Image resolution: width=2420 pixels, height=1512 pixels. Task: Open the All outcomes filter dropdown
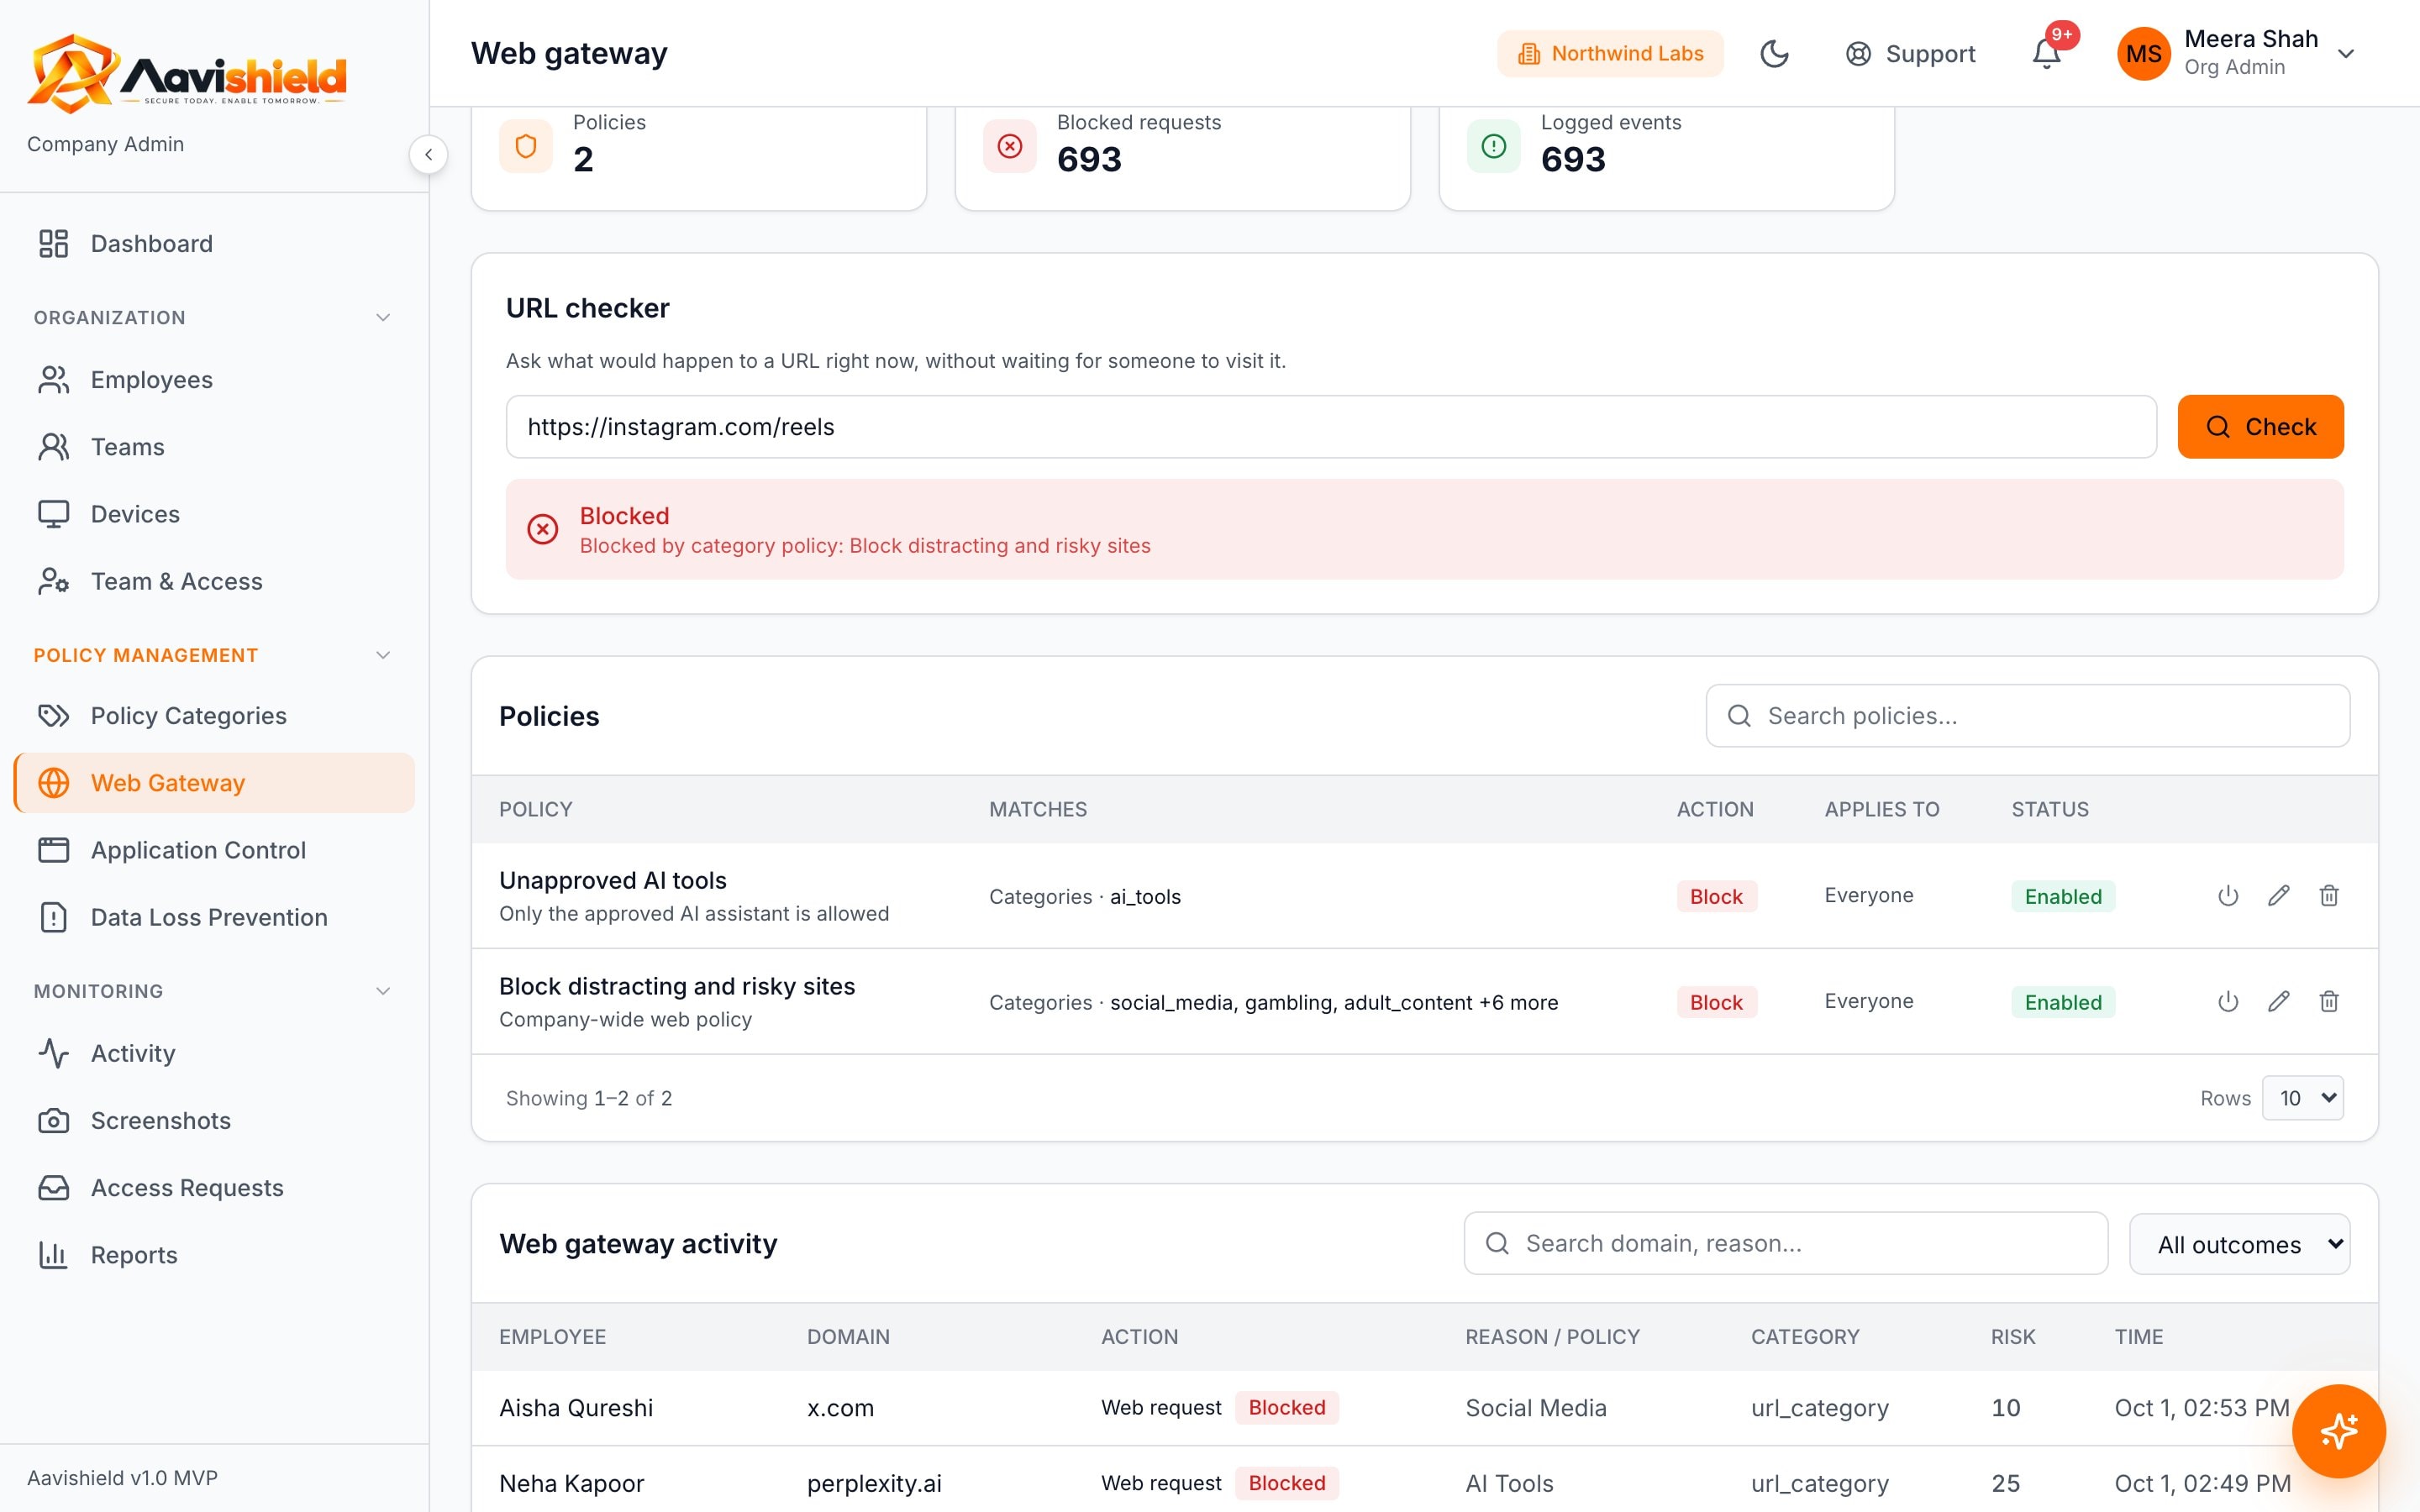pos(2240,1244)
